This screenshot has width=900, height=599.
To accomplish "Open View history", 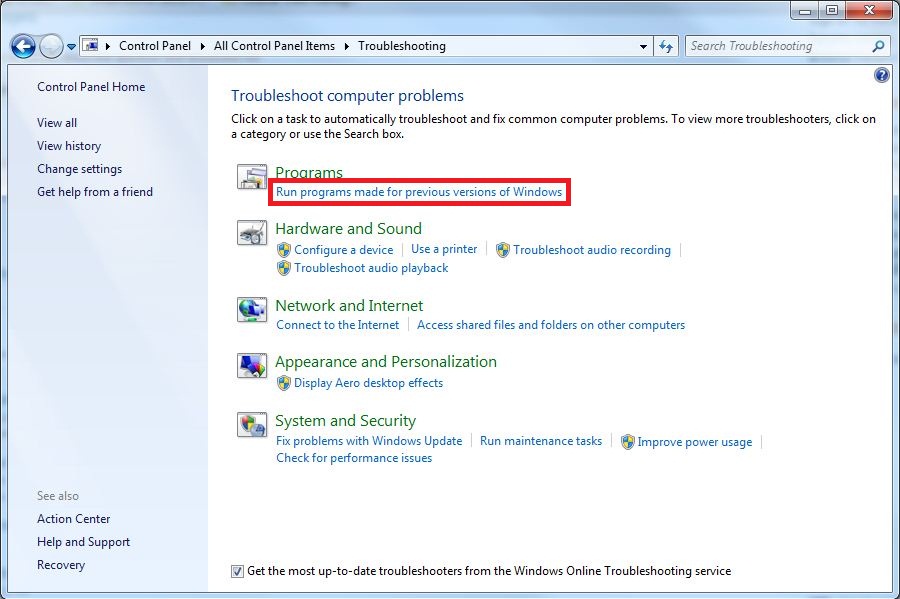I will point(69,146).
